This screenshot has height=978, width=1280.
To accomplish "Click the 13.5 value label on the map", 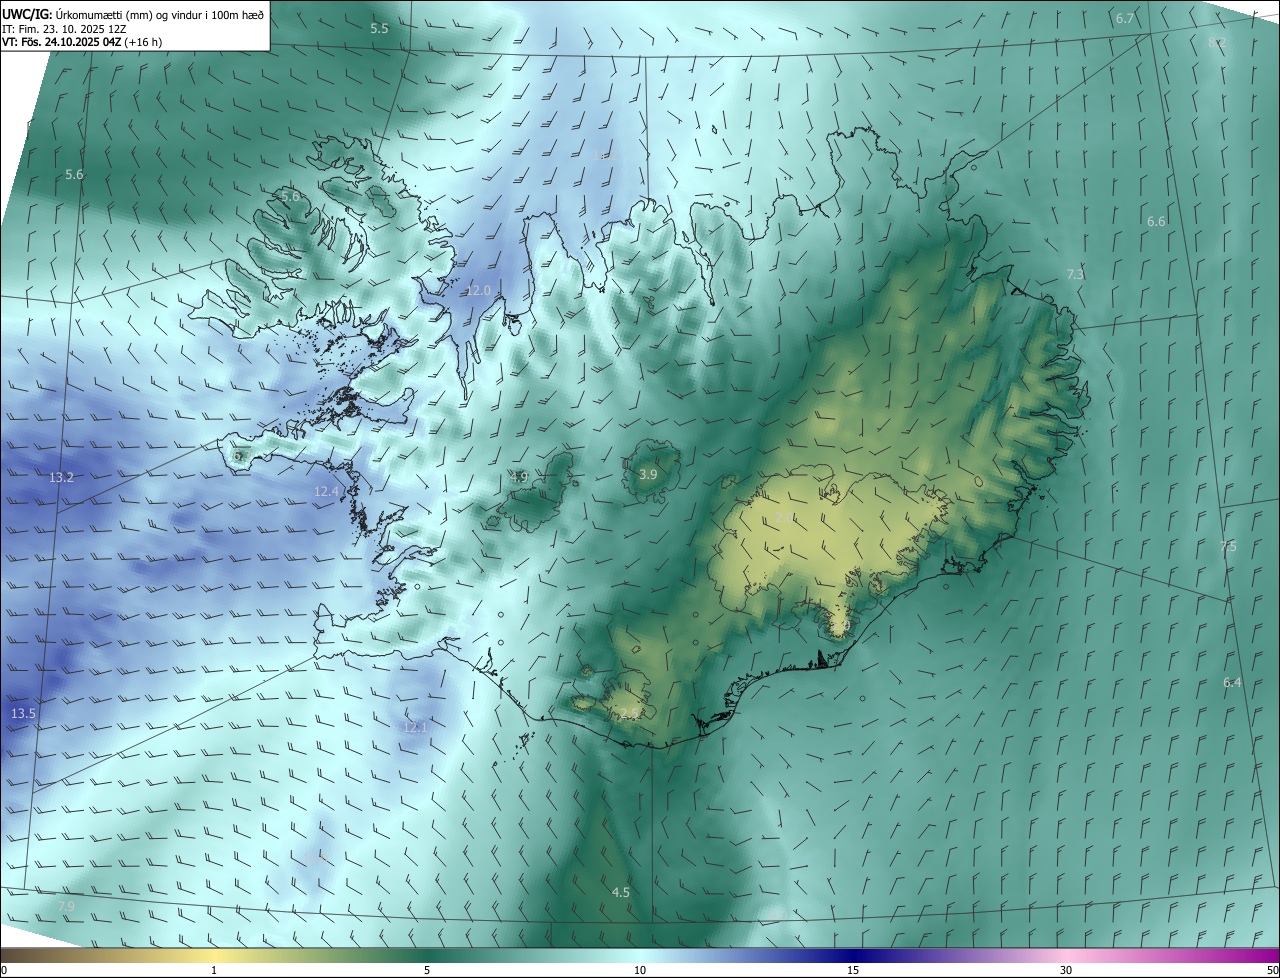I will (x=23, y=713).
